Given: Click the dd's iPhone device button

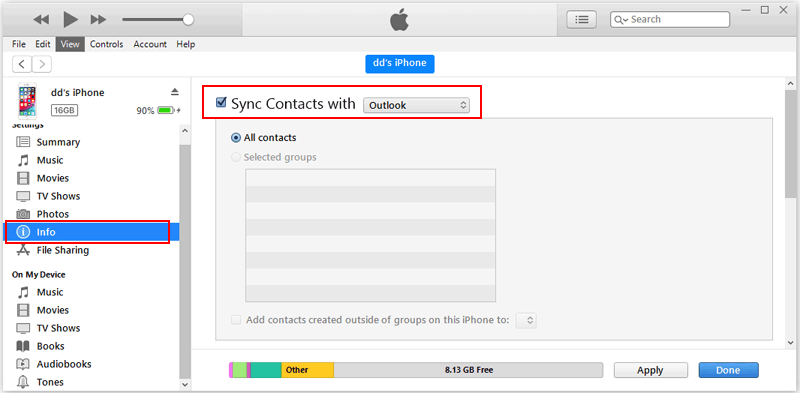Looking at the screenshot, I should coord(399,63).
